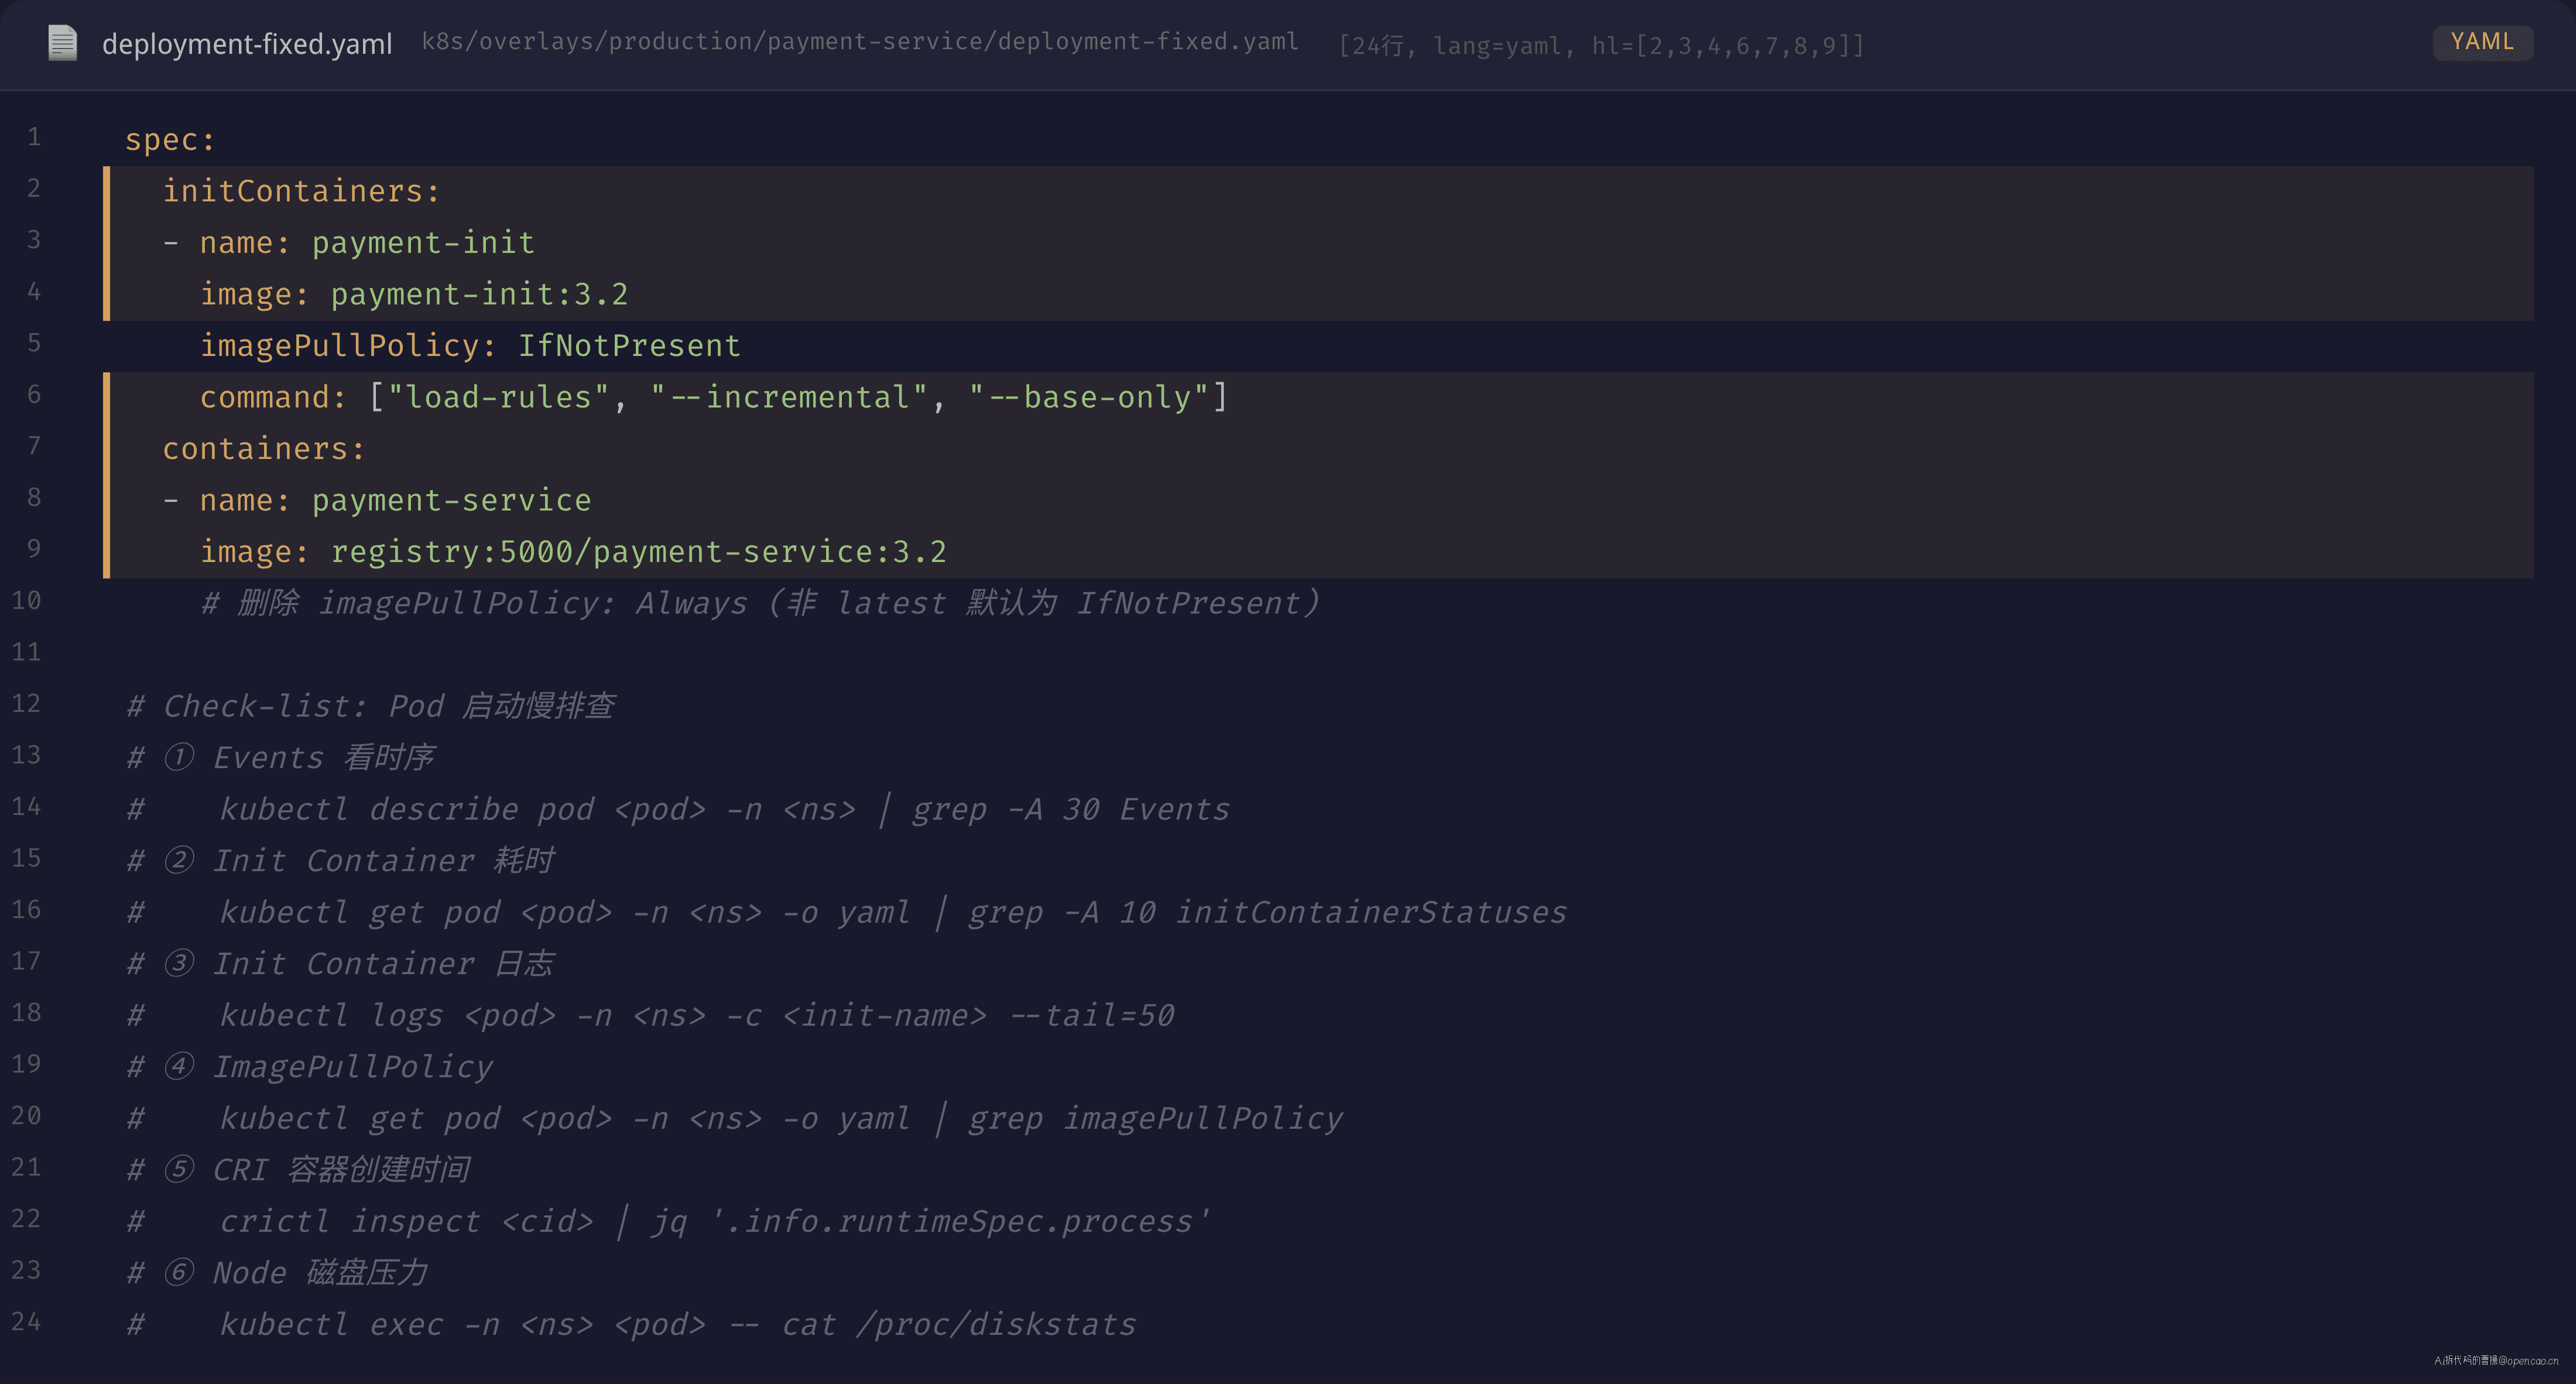Click the orange highlight bar beside line 3
Viewport: 2576px width, 1384px height.
106,243
